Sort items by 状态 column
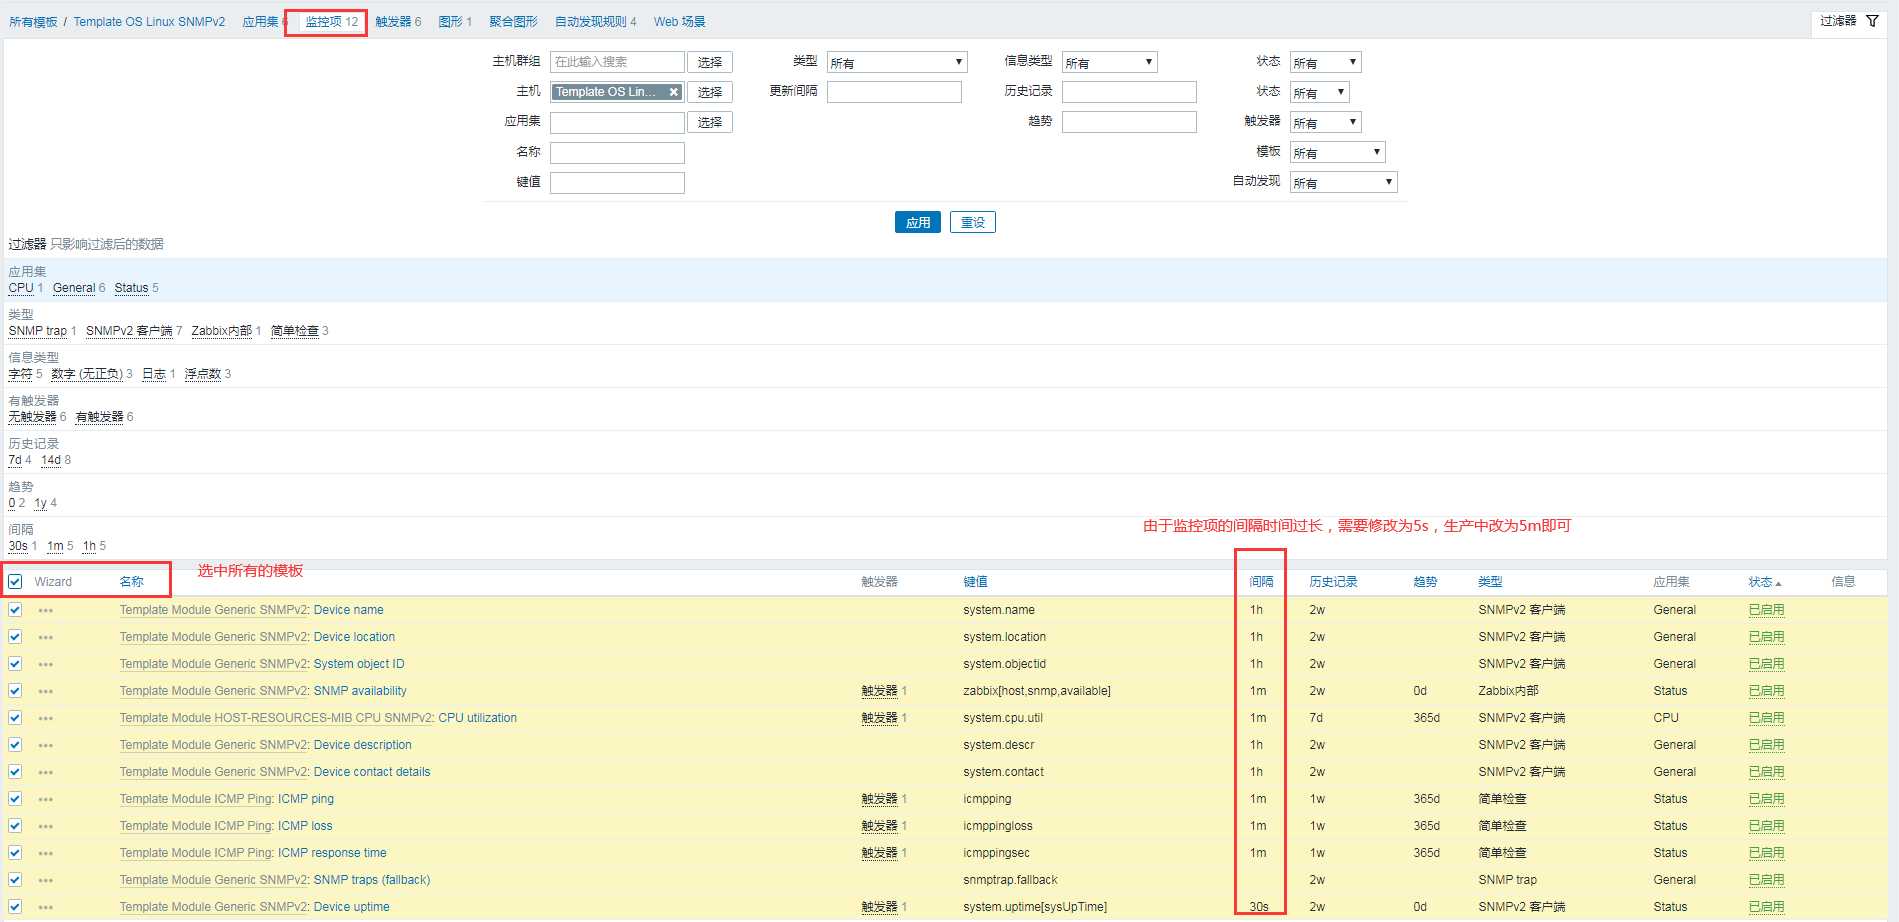This screenshot has width=1899, height=922. point(1764,581)
